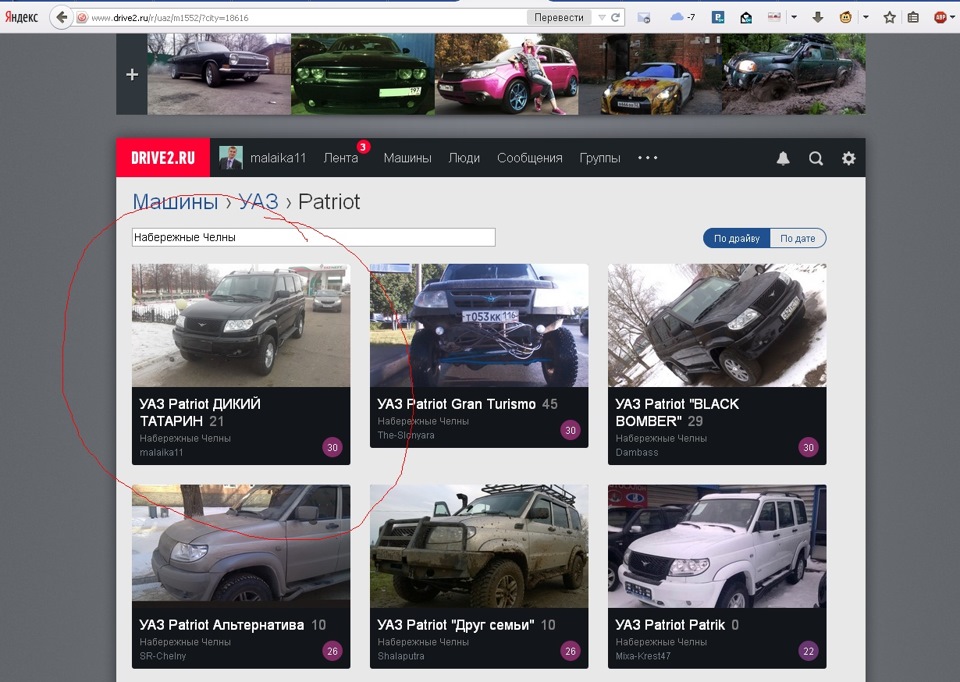The image size is (960, 682).
Task: Open the УАЗ Patriot Gran Turismo title
Action: [x=456, y=404]
